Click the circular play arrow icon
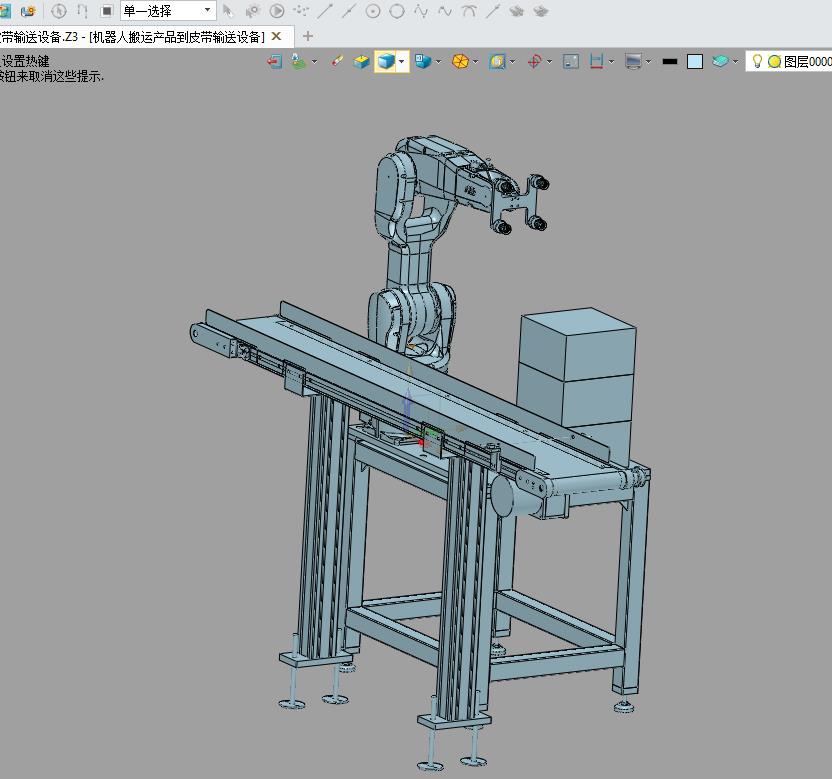This screenshot has height=779, width=832. (x=276, y=11)
